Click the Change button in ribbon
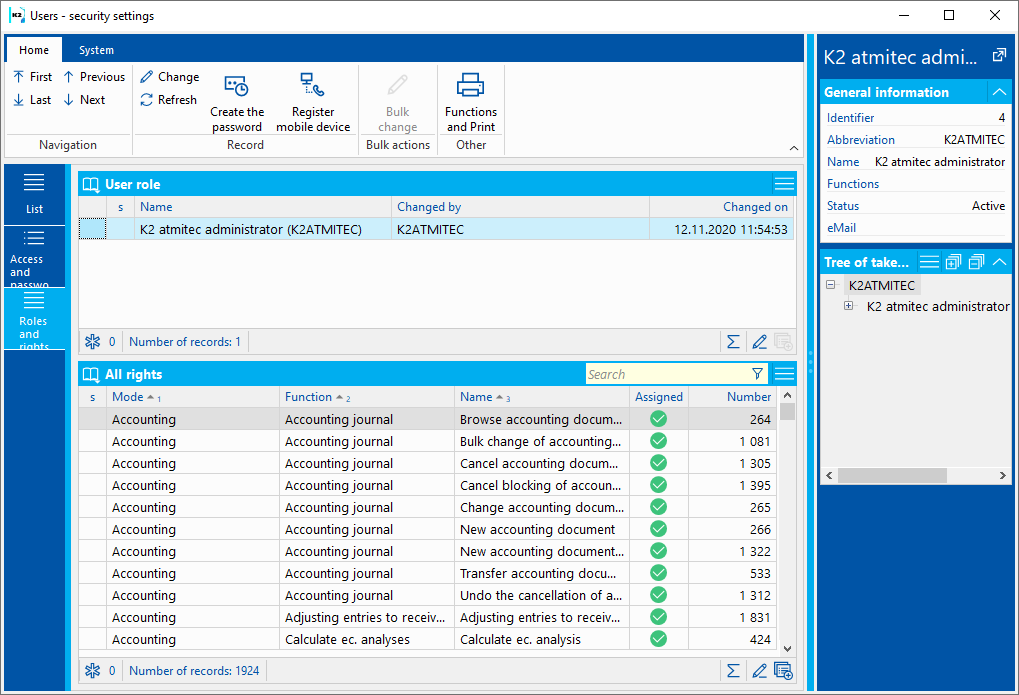The width and height of the screenshot is (1019, 695). click(169, 77)
